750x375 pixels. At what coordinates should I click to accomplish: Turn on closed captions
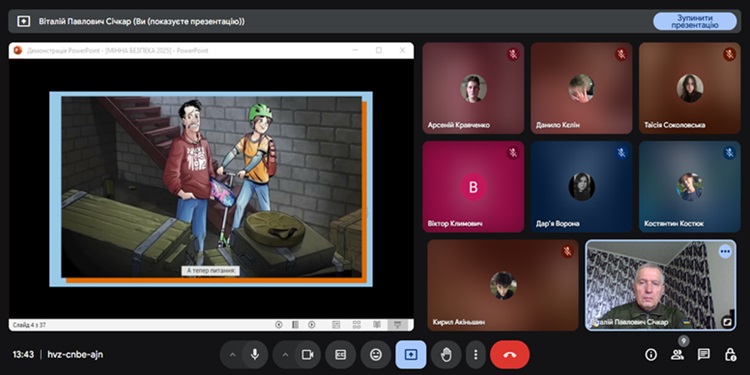(x=340, y=354)
